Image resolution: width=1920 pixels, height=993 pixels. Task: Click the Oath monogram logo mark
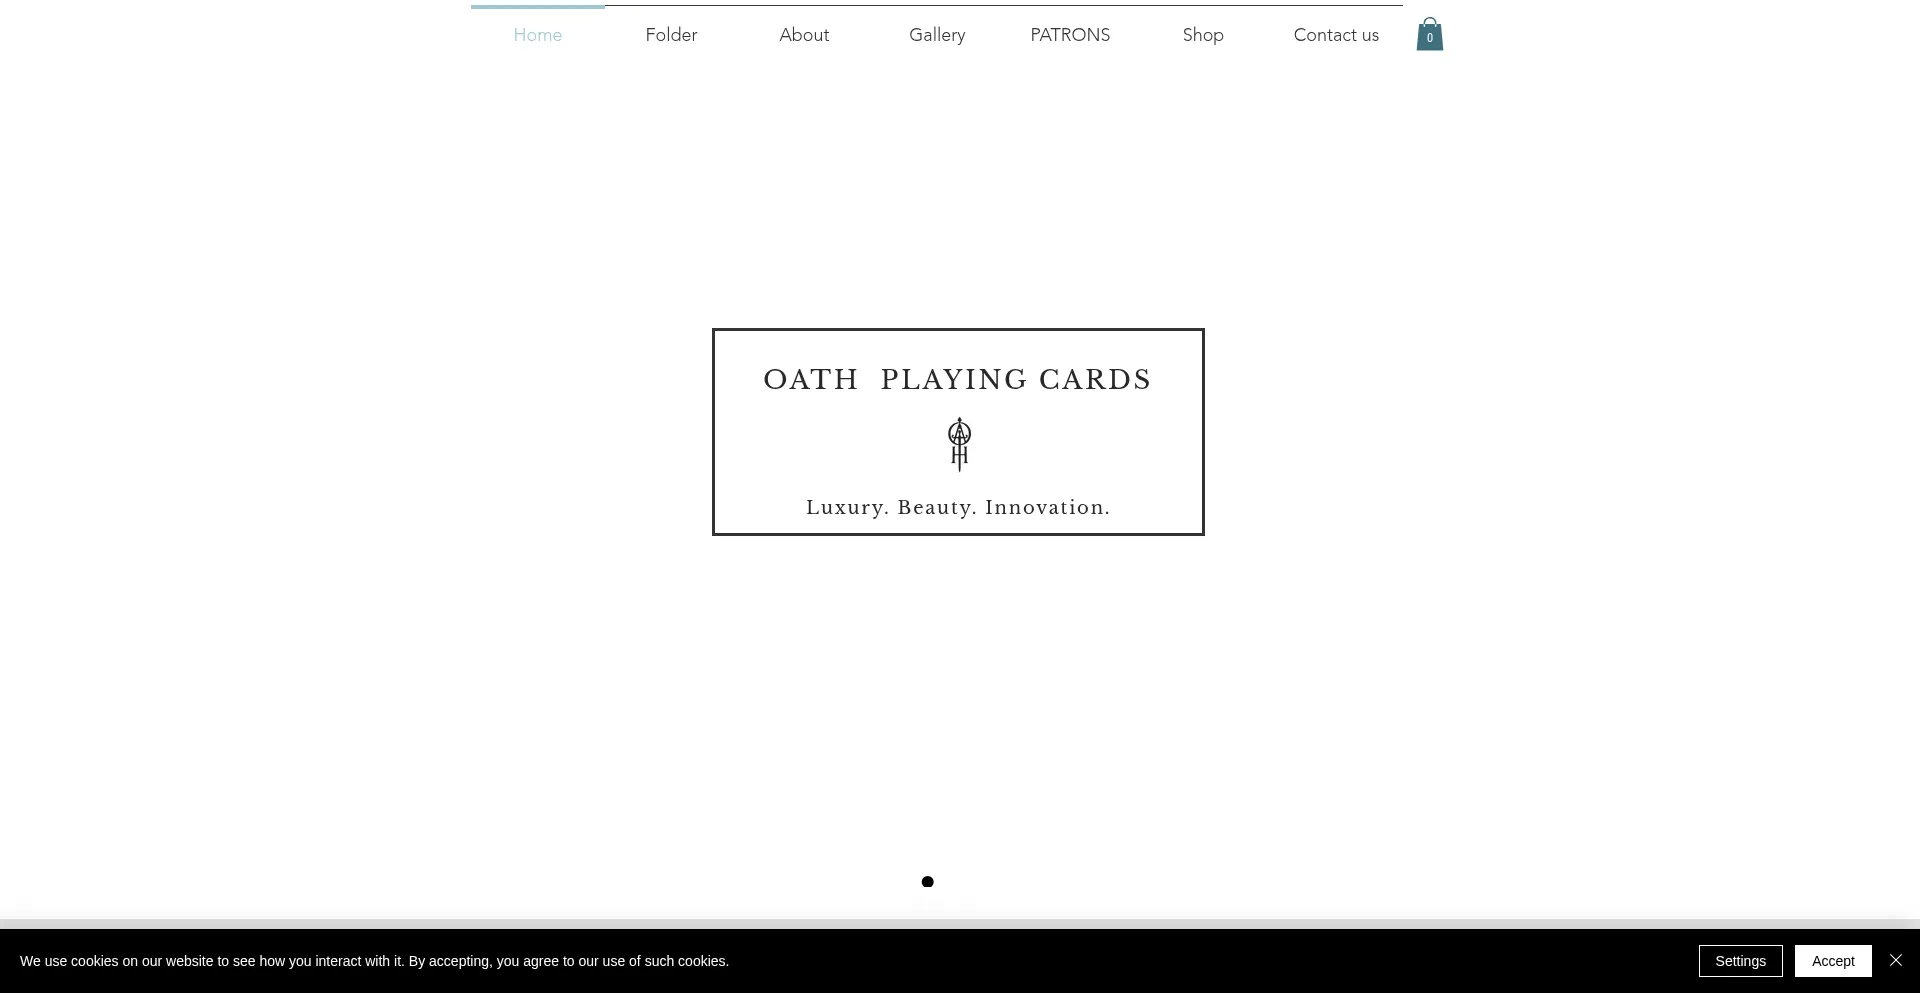tap(958, 444)
